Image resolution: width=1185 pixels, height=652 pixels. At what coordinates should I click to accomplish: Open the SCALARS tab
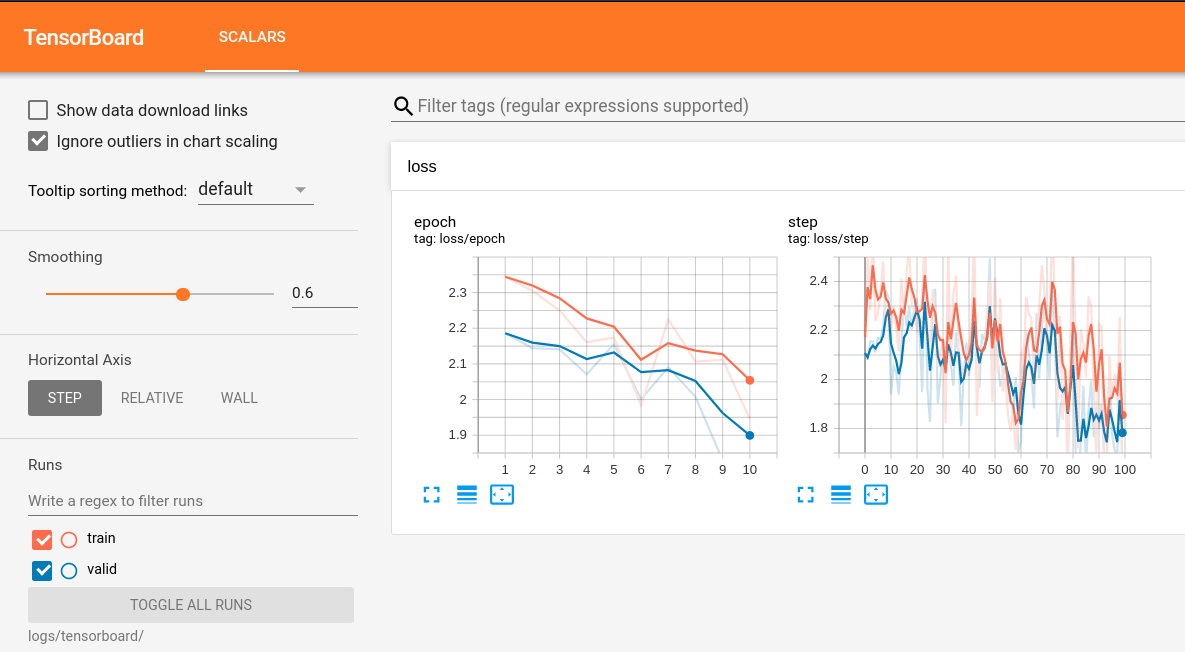(252, 37)
